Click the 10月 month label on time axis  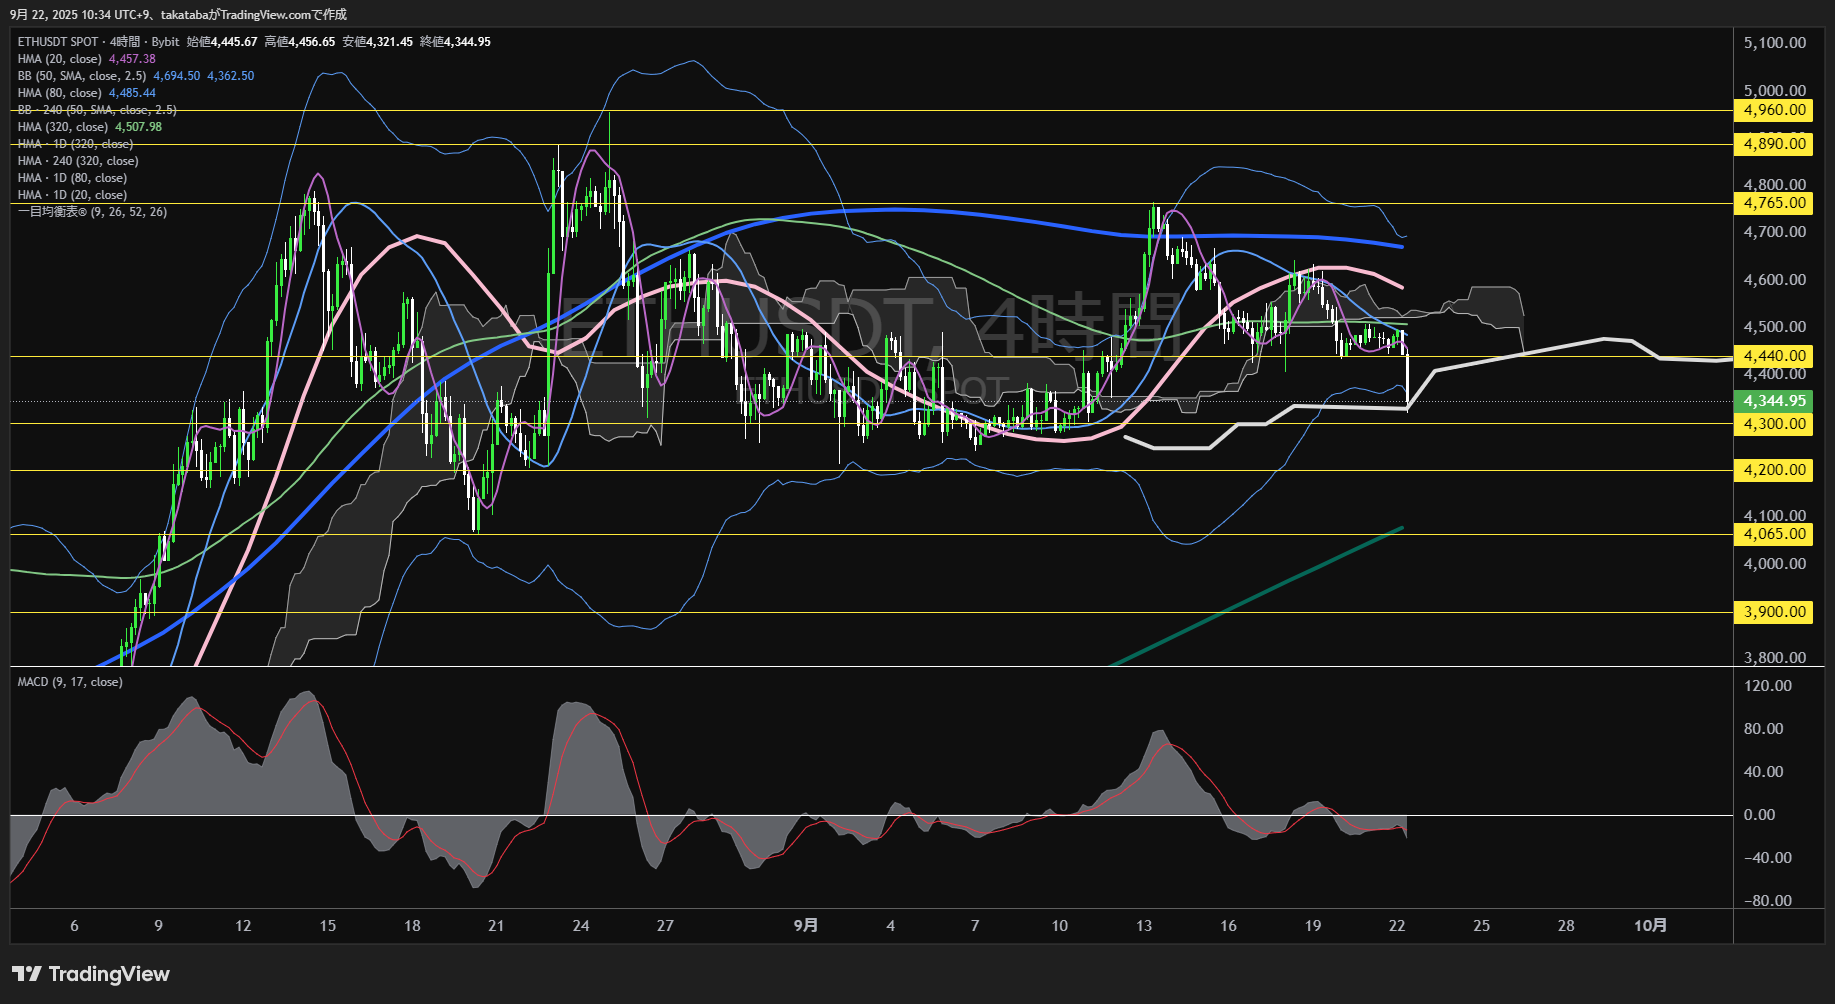1651,926
